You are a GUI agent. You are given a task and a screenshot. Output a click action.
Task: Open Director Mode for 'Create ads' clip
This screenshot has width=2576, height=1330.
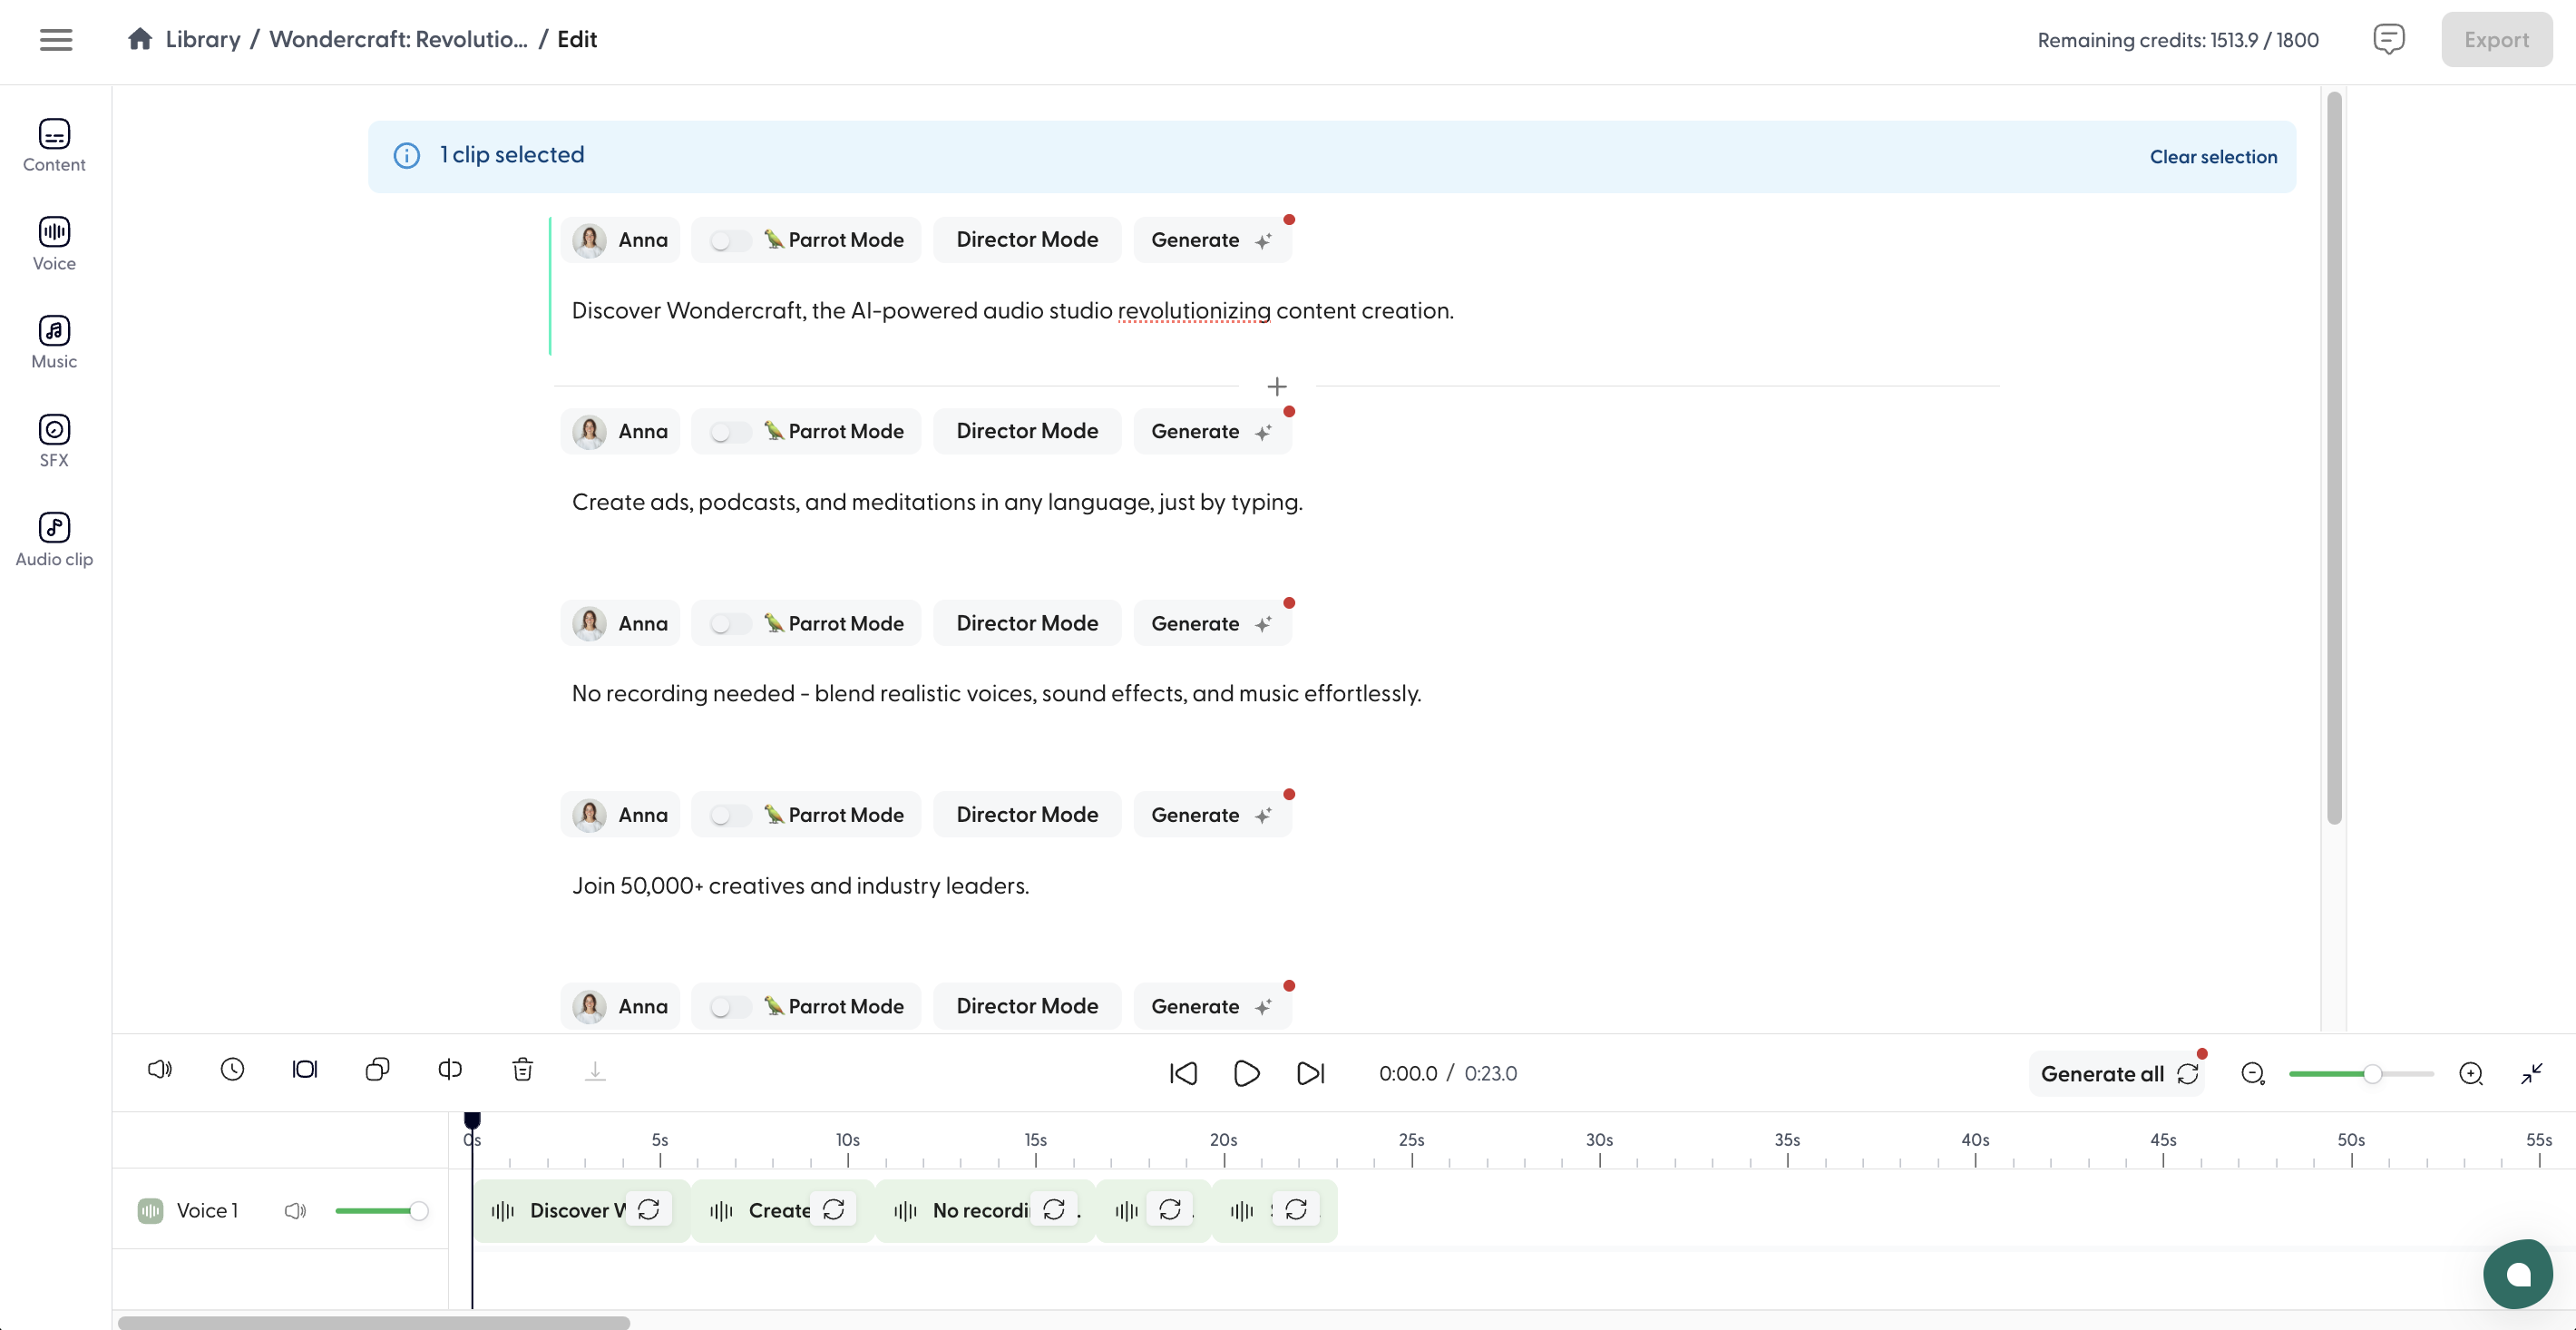(x=1027, y=432)
